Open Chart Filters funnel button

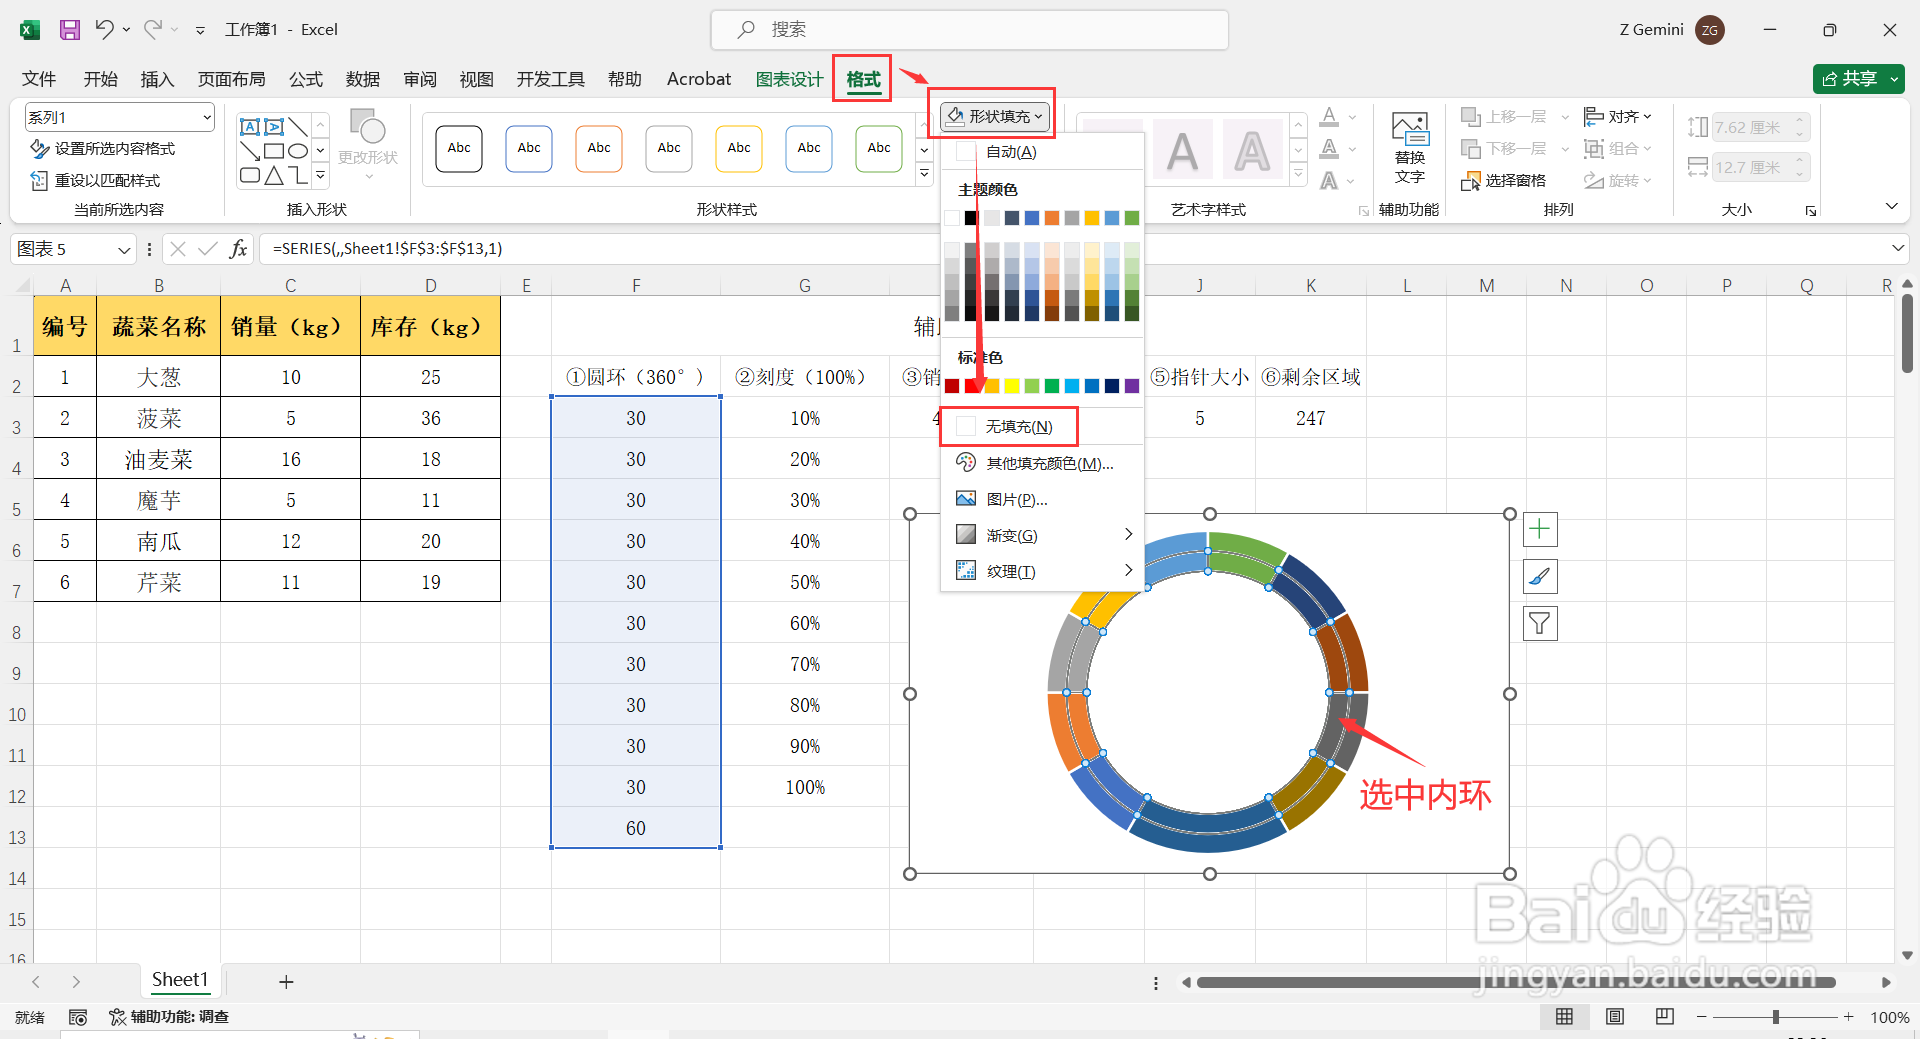coord(1540,624)
